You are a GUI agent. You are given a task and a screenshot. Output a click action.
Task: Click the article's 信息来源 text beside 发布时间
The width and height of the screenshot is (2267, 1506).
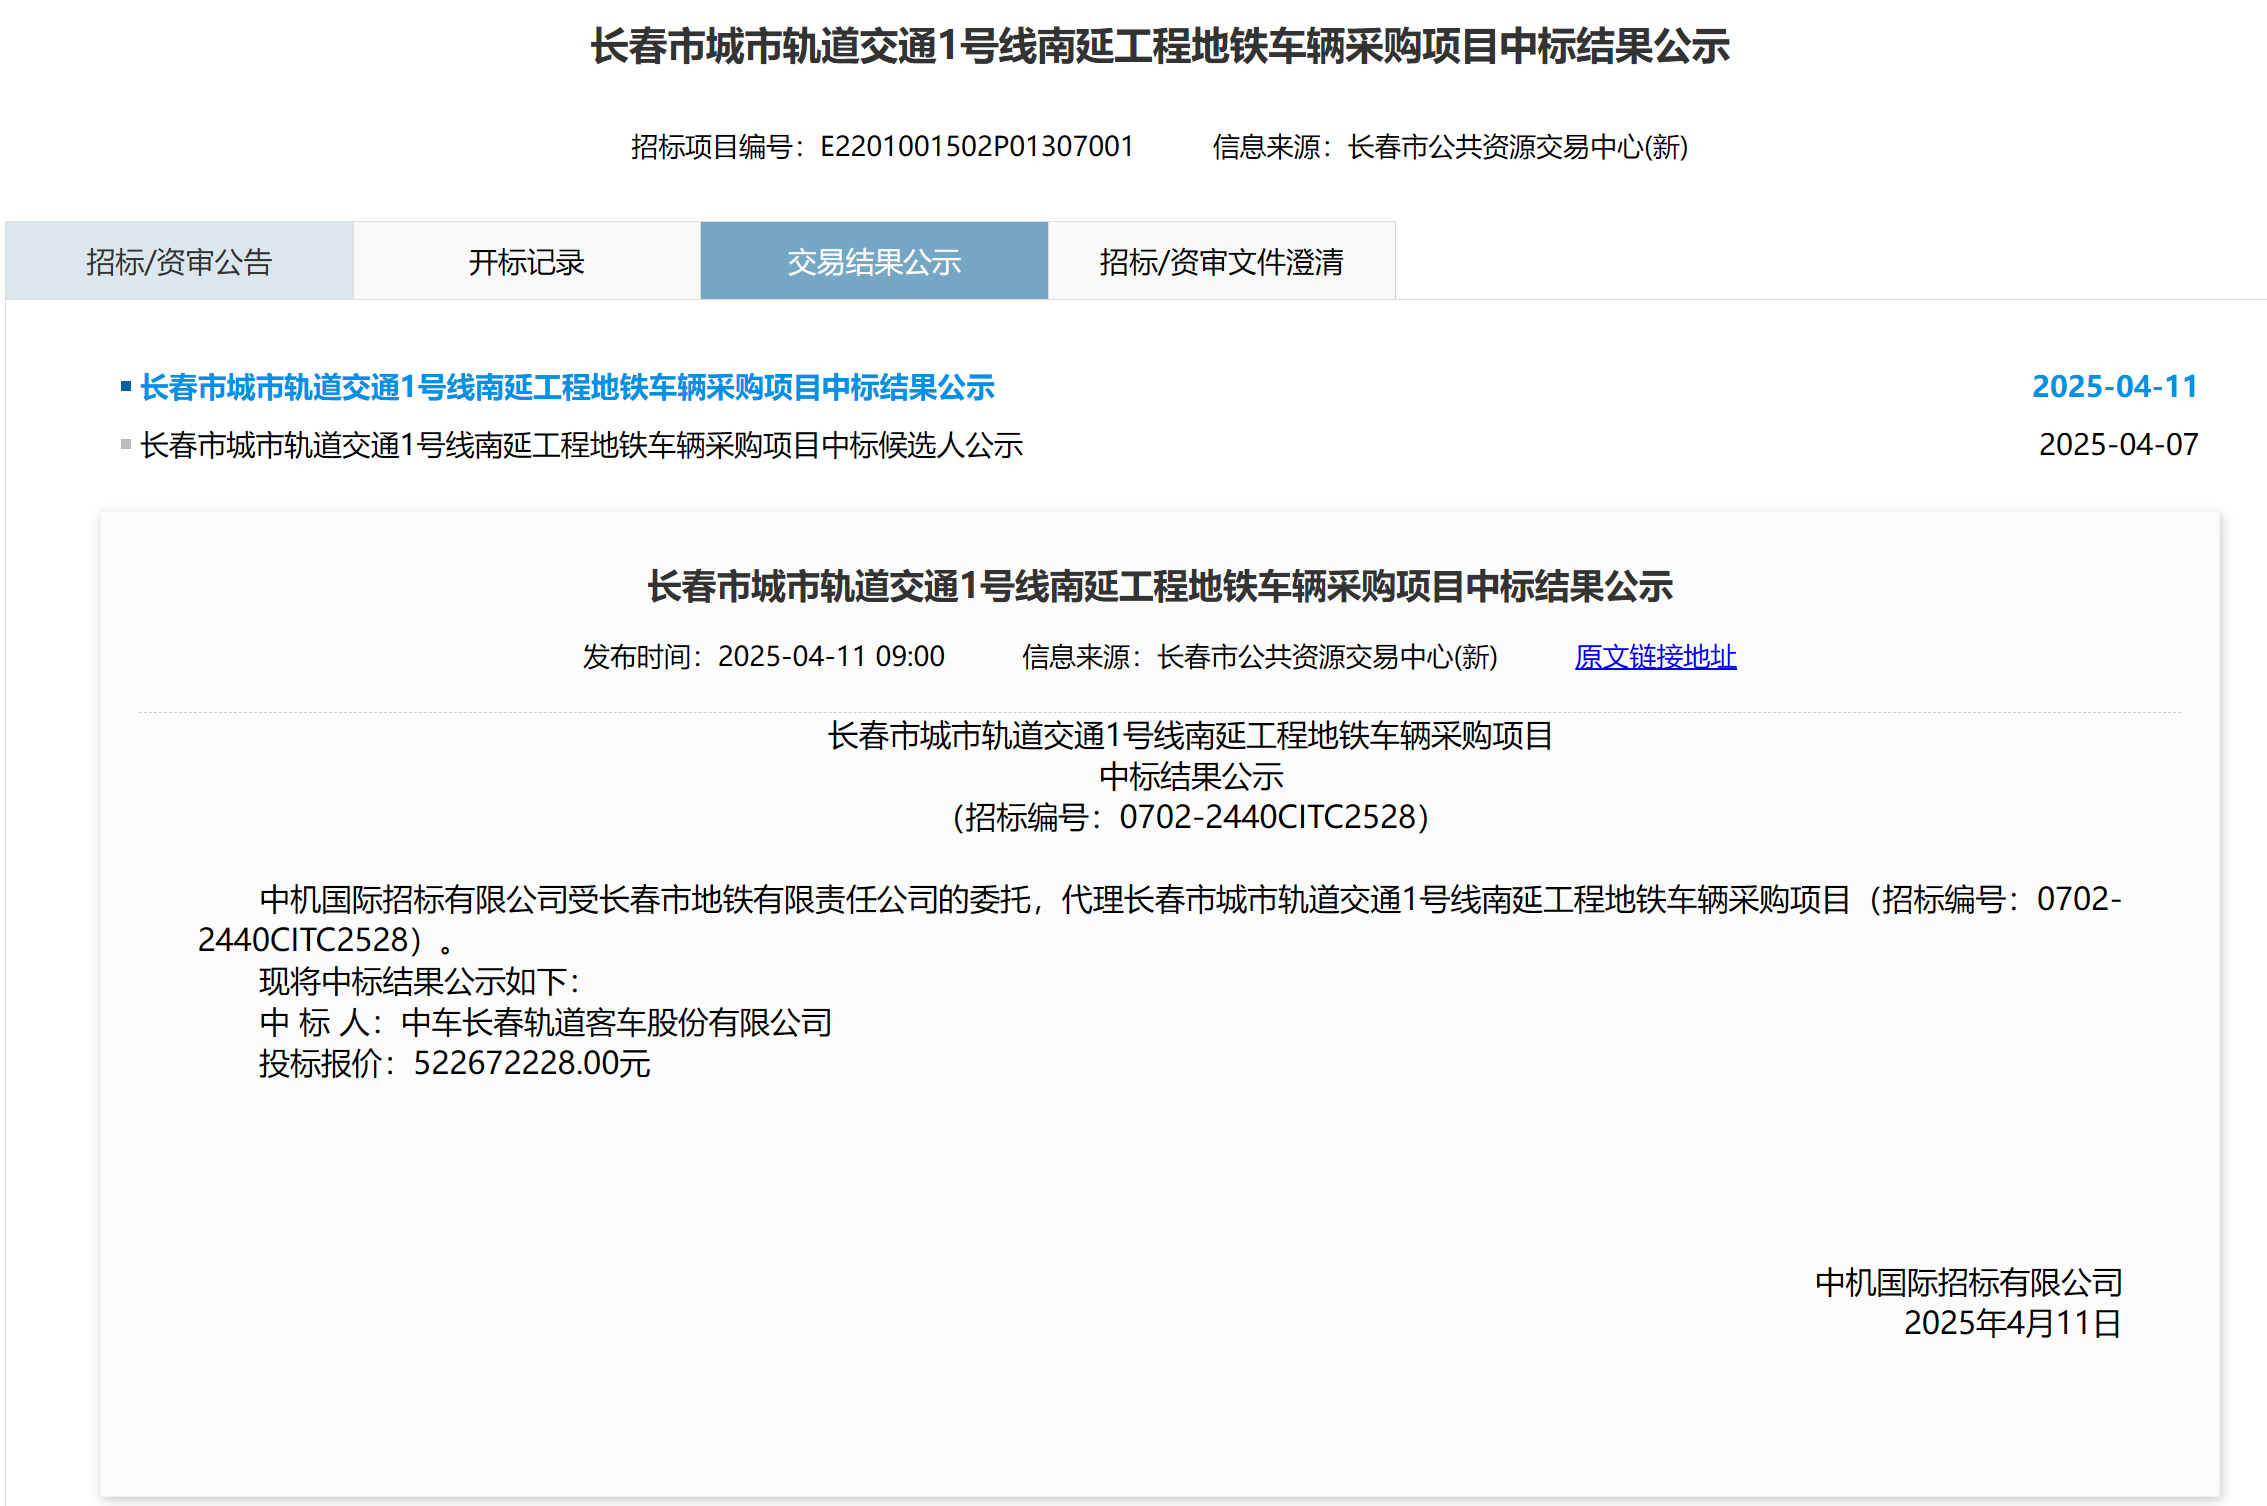pyautogui.click(x=1260, y=657)
